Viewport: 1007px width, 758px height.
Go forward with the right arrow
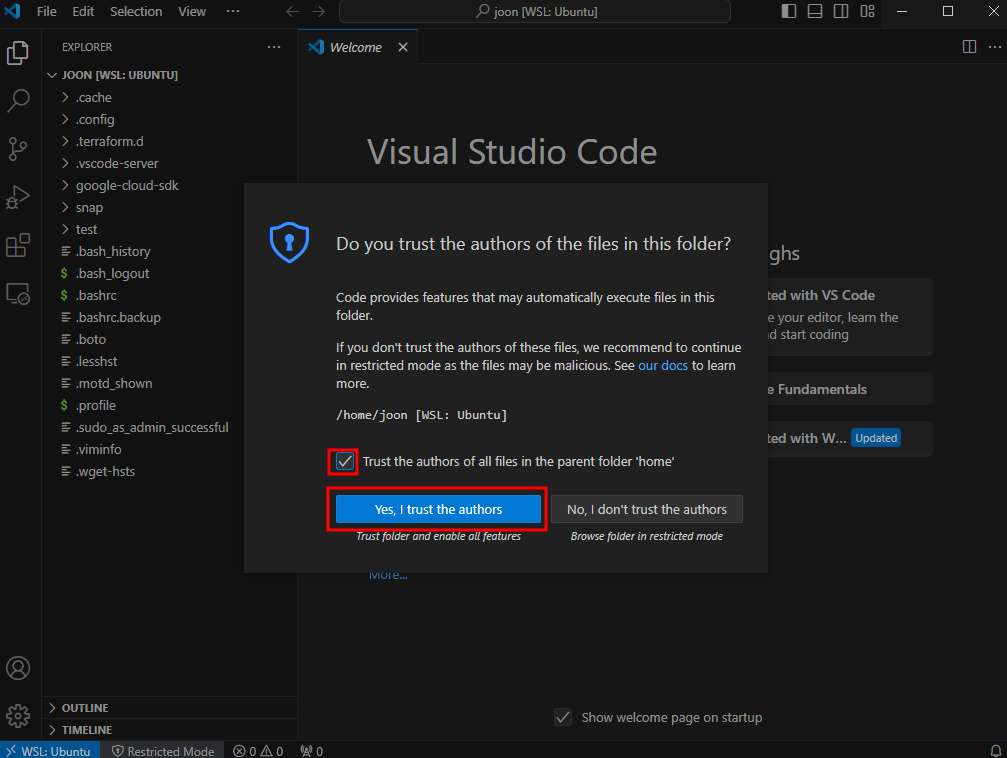point(319,12)
